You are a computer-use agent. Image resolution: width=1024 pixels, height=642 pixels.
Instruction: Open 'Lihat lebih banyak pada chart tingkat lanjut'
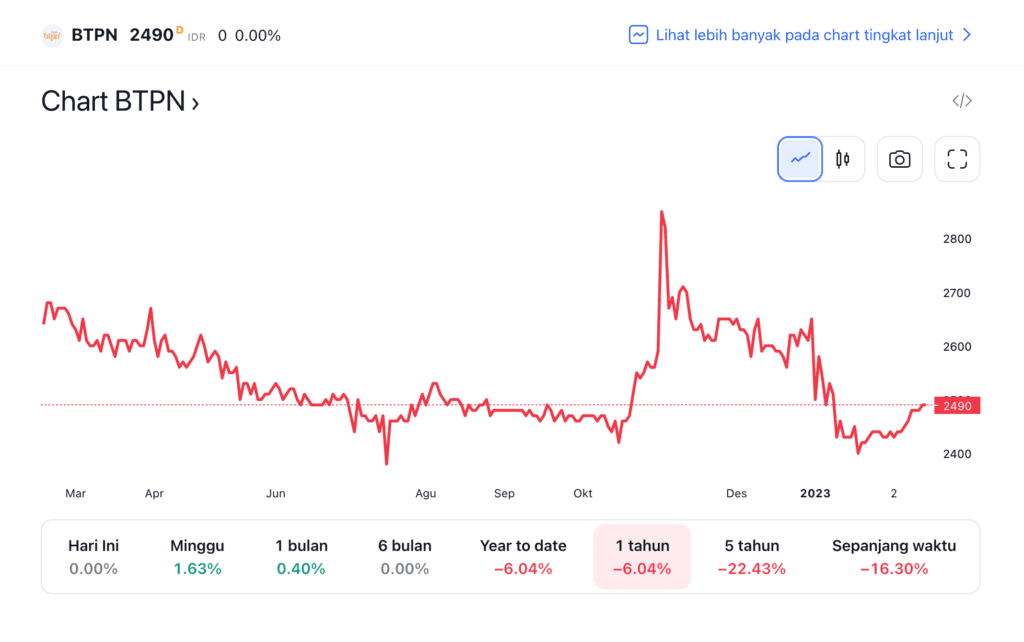804,35
